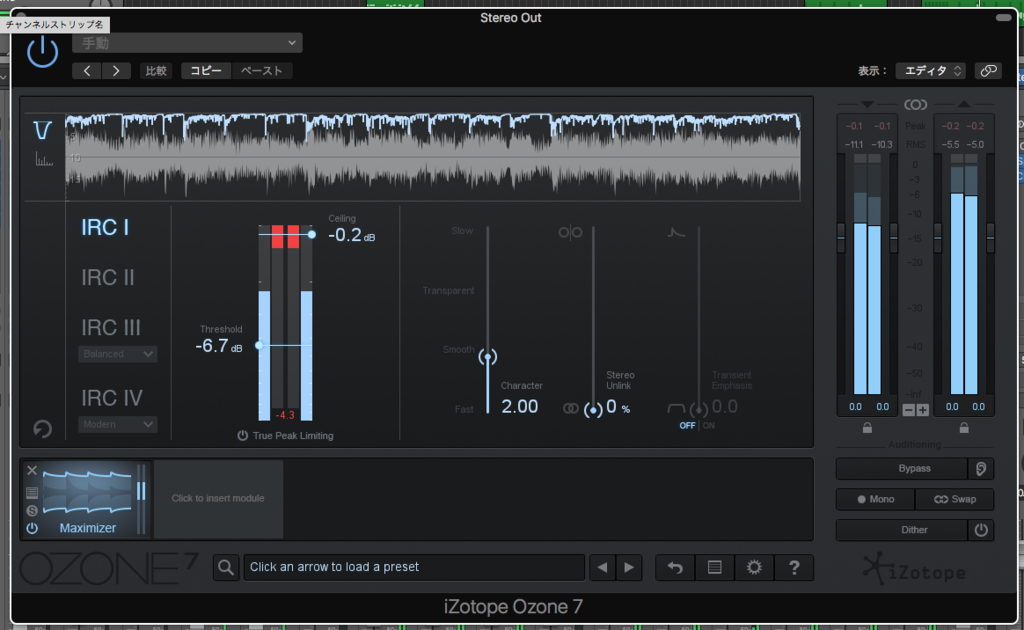The image size is (1024, 630).
Task: Click the Swap channels button
Action: pos(955,499)
